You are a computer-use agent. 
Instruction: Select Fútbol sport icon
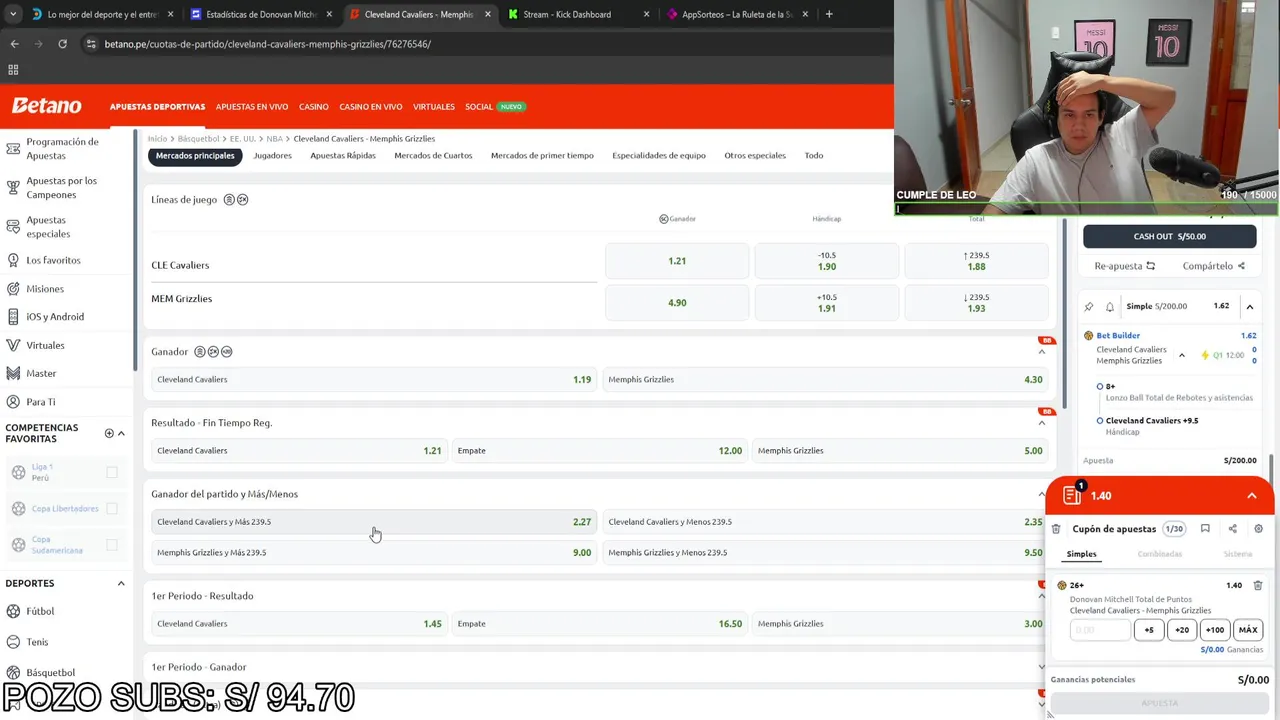(x=13, y=611)
